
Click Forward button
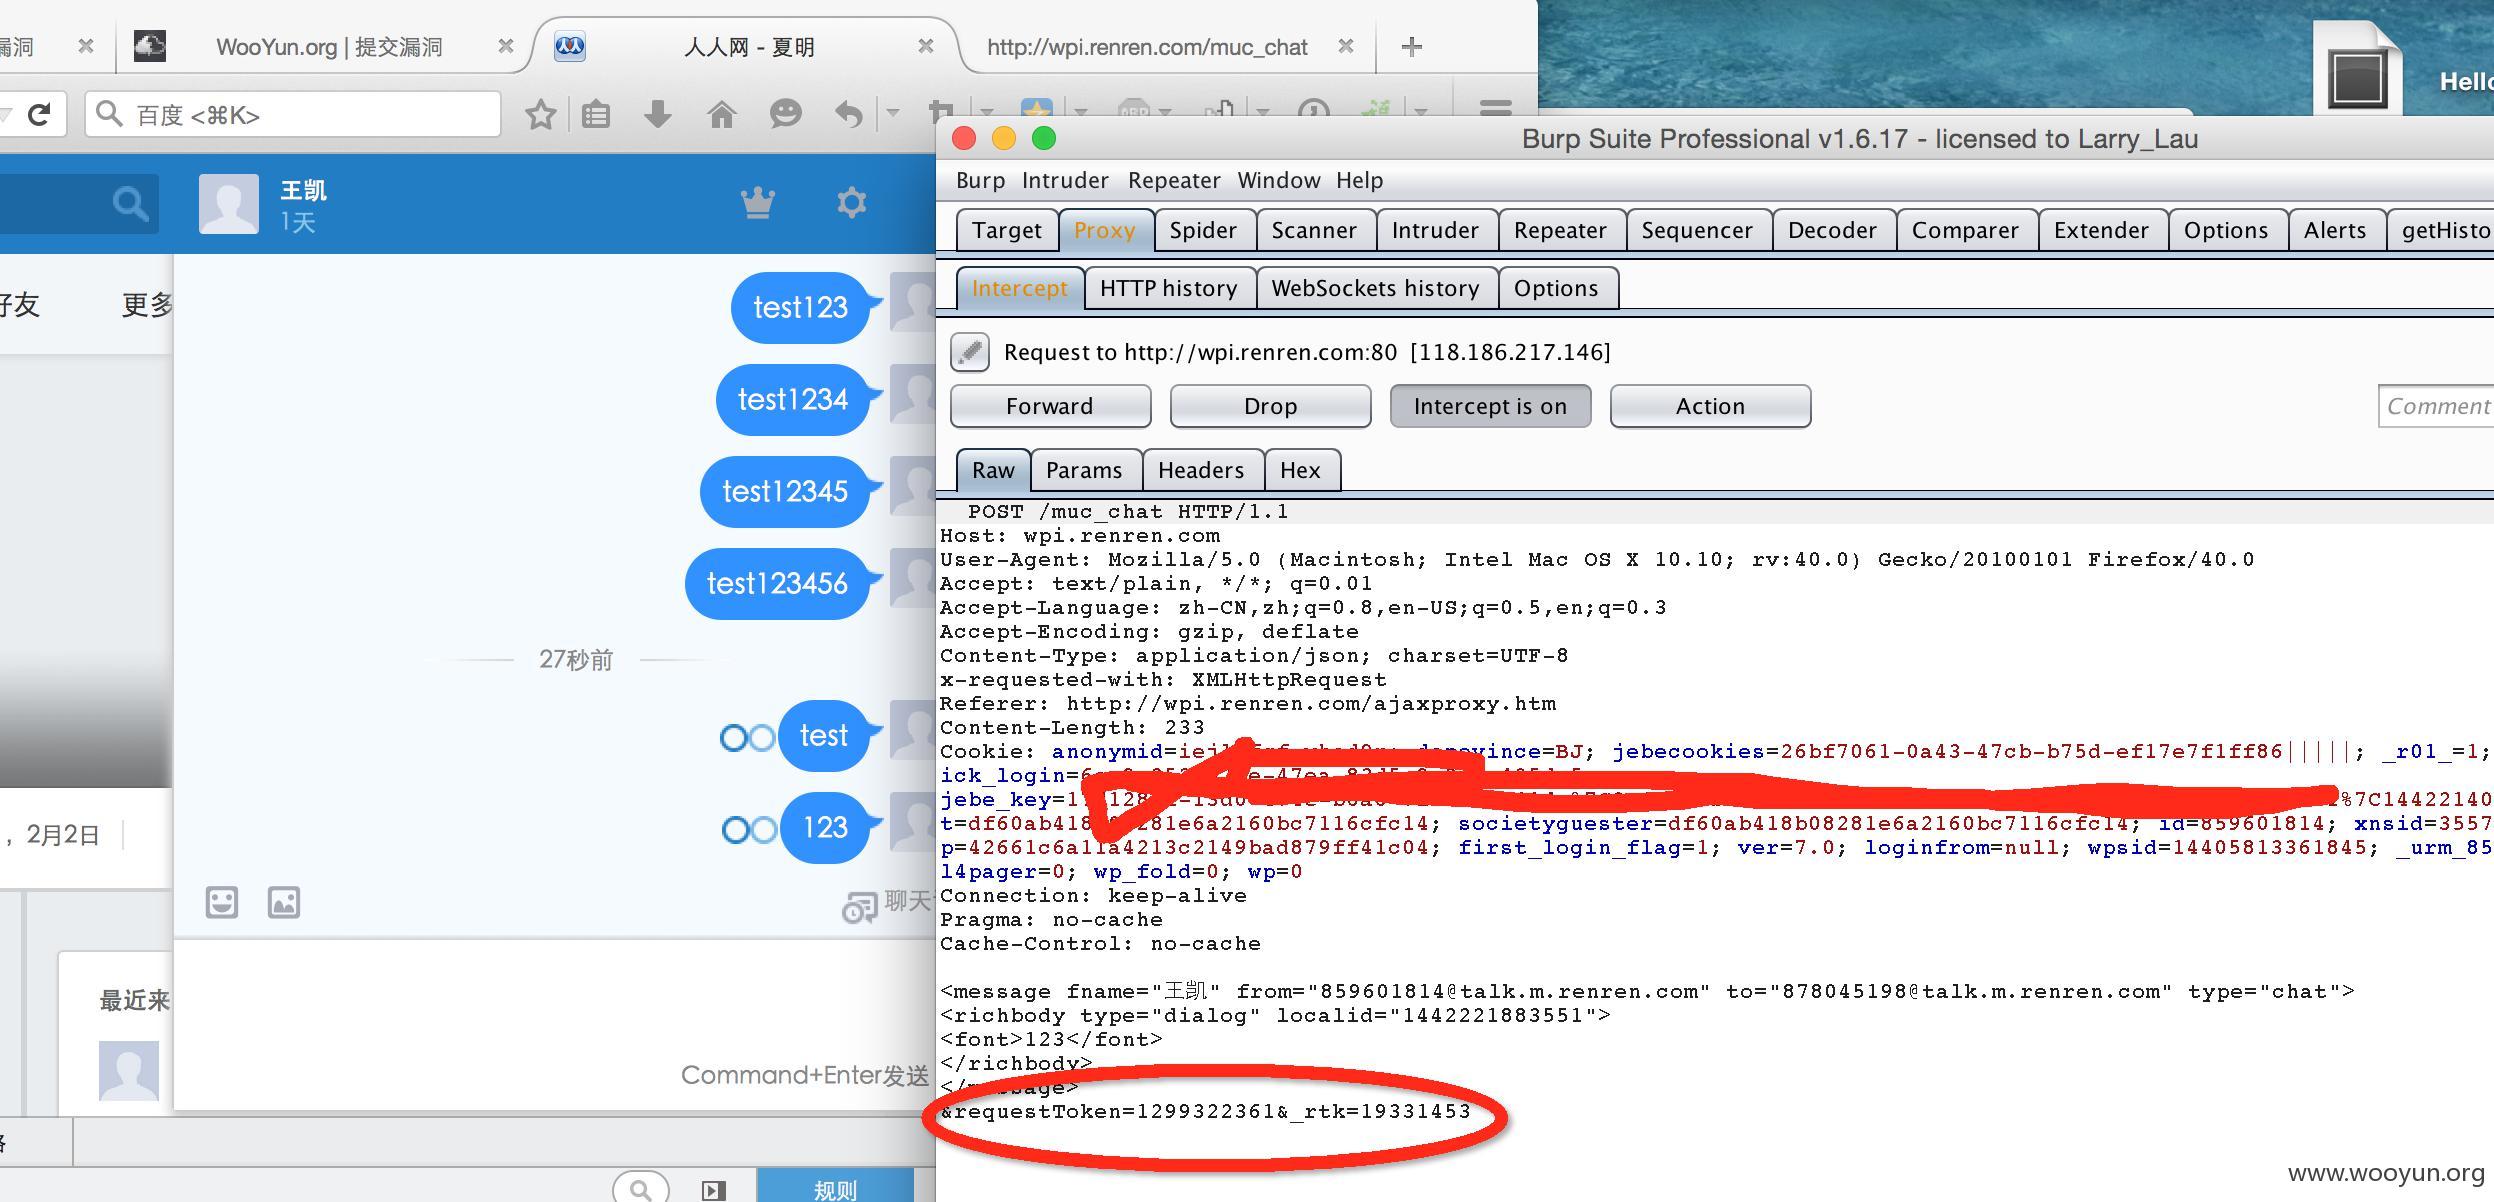point(1050,406)
